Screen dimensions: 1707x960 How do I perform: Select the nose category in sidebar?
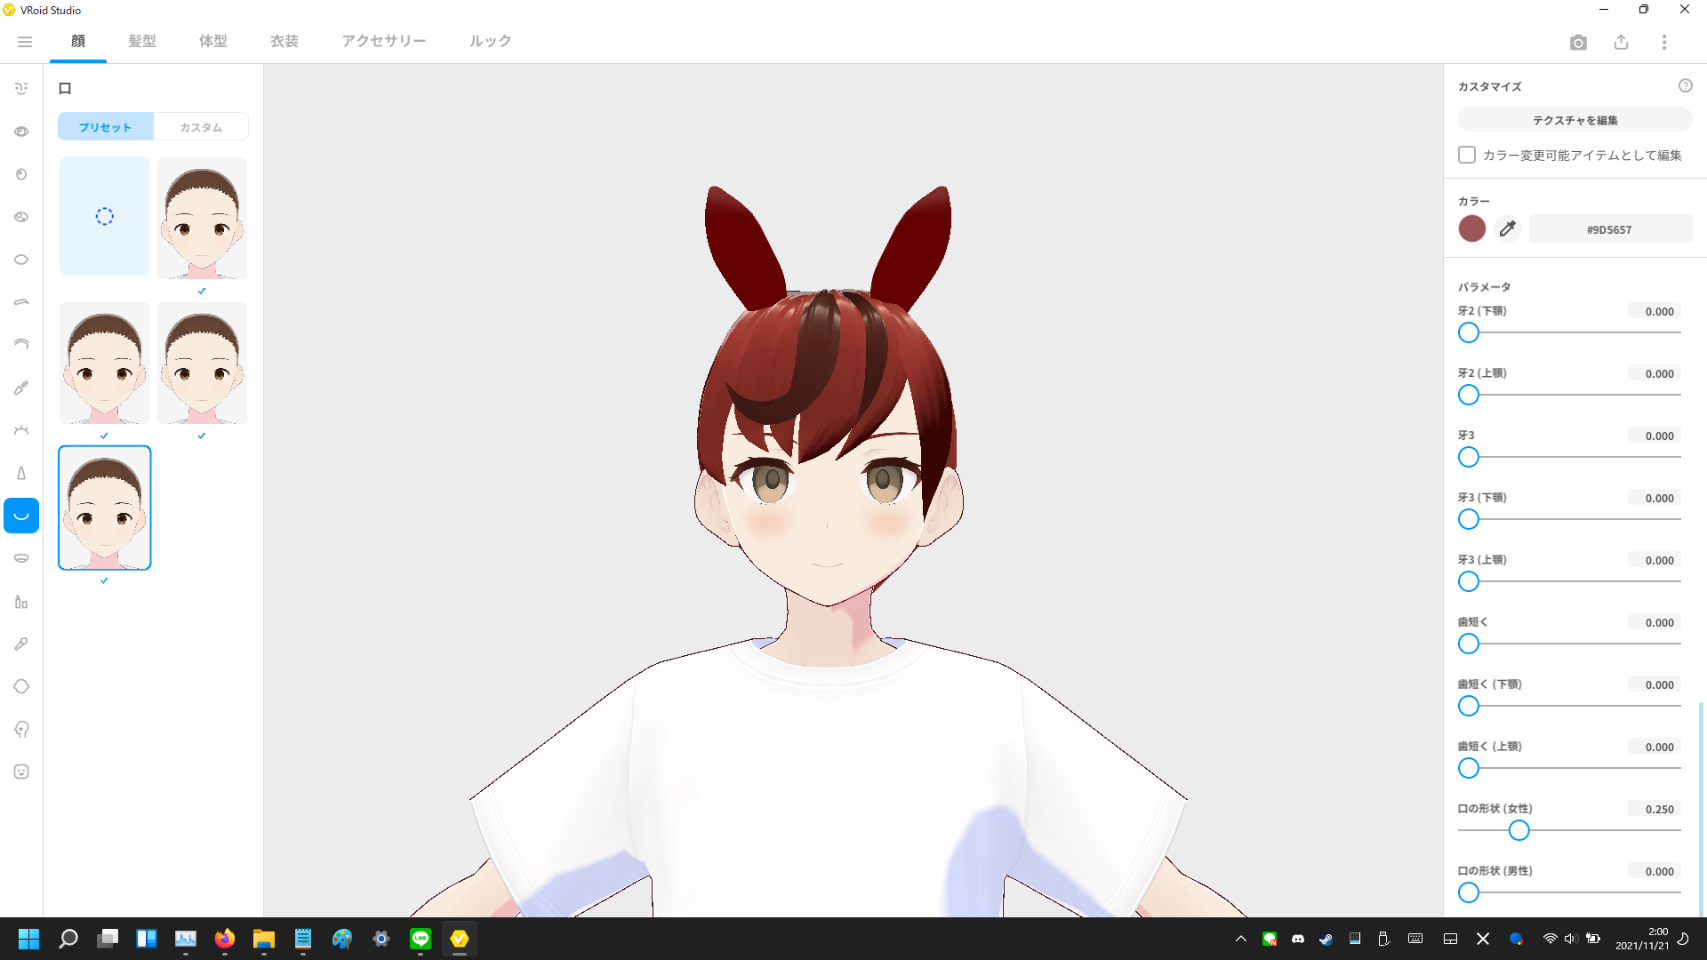click(21, 473)
